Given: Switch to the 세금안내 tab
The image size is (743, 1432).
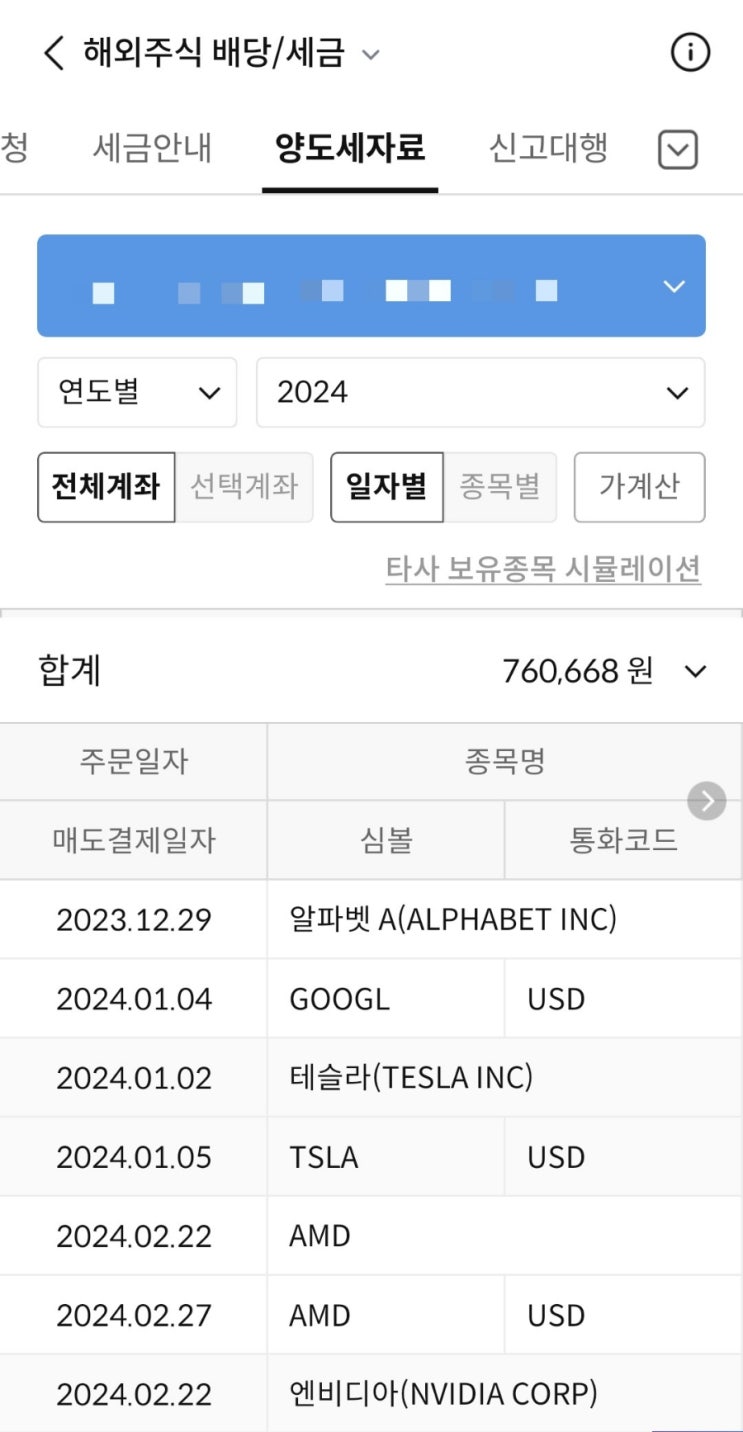Looking at the screenshot, I should (x=152, y=149).
